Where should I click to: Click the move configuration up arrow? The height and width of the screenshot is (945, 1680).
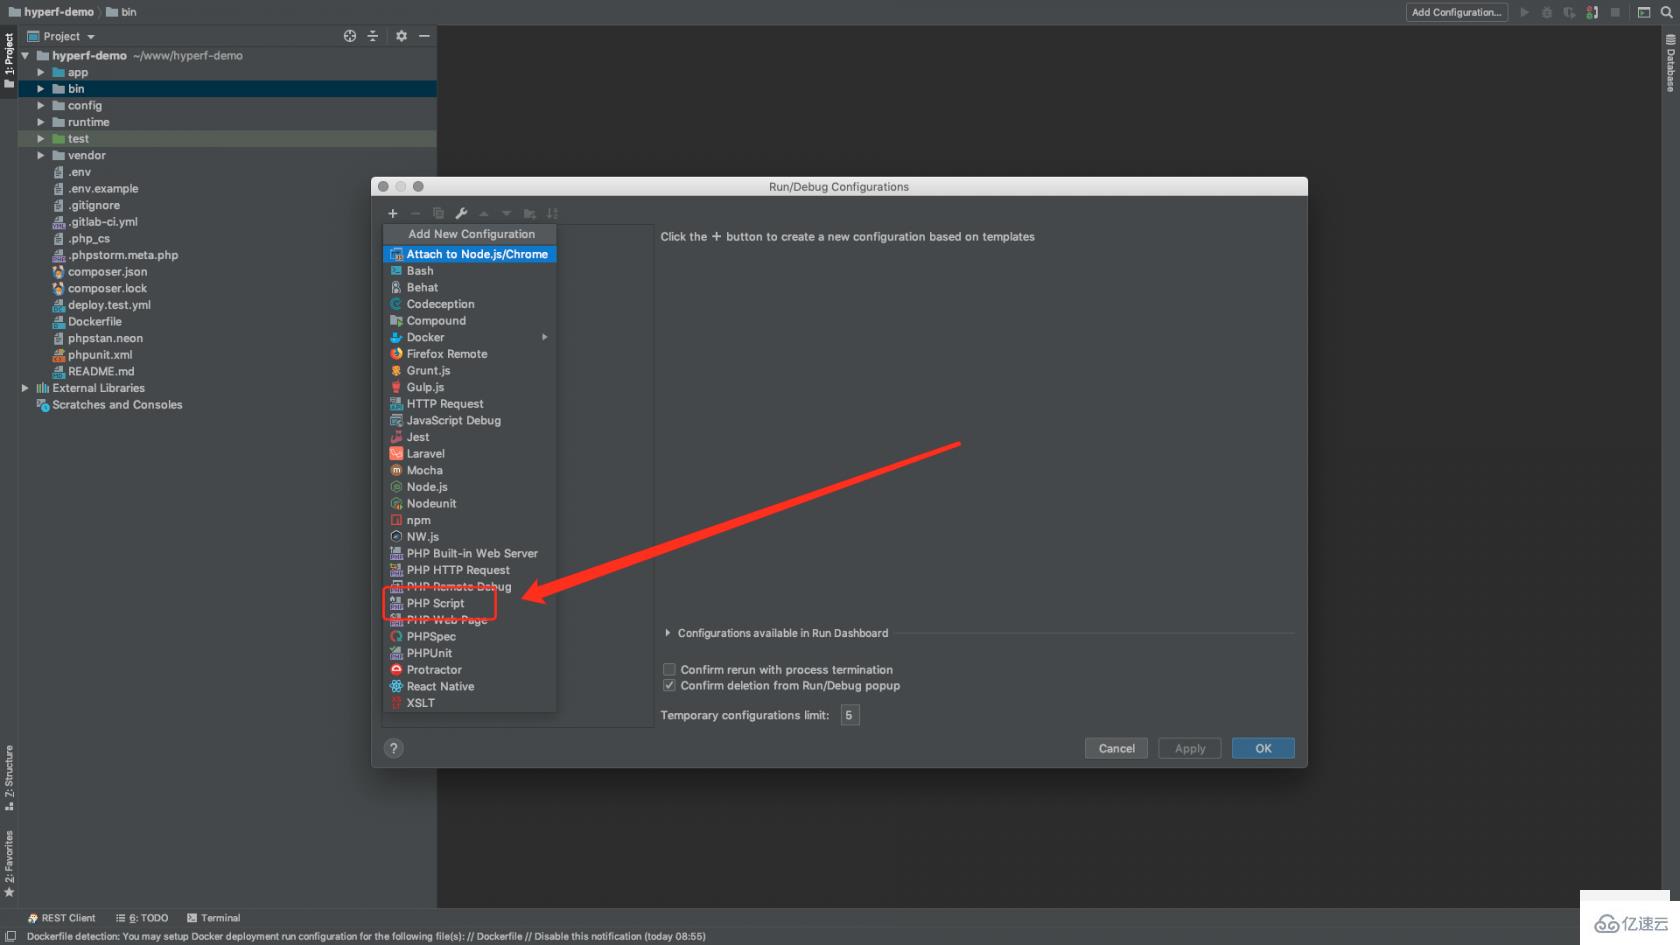coord(484,213)
